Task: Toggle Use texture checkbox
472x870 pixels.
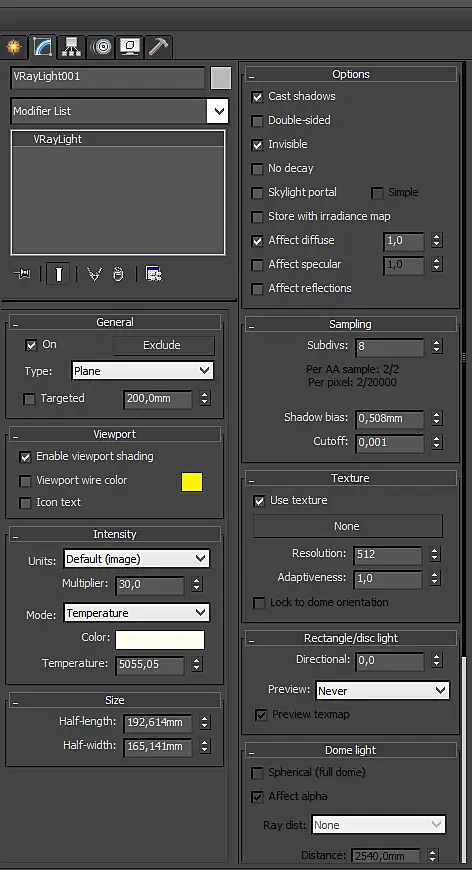Action: point(259,501)
